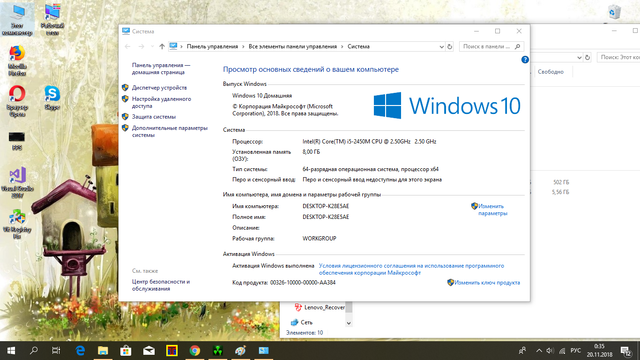The width and height of the screenshot is (640, 360).
Task: Open Opera browser desktop icon
Action: [17, 101]
